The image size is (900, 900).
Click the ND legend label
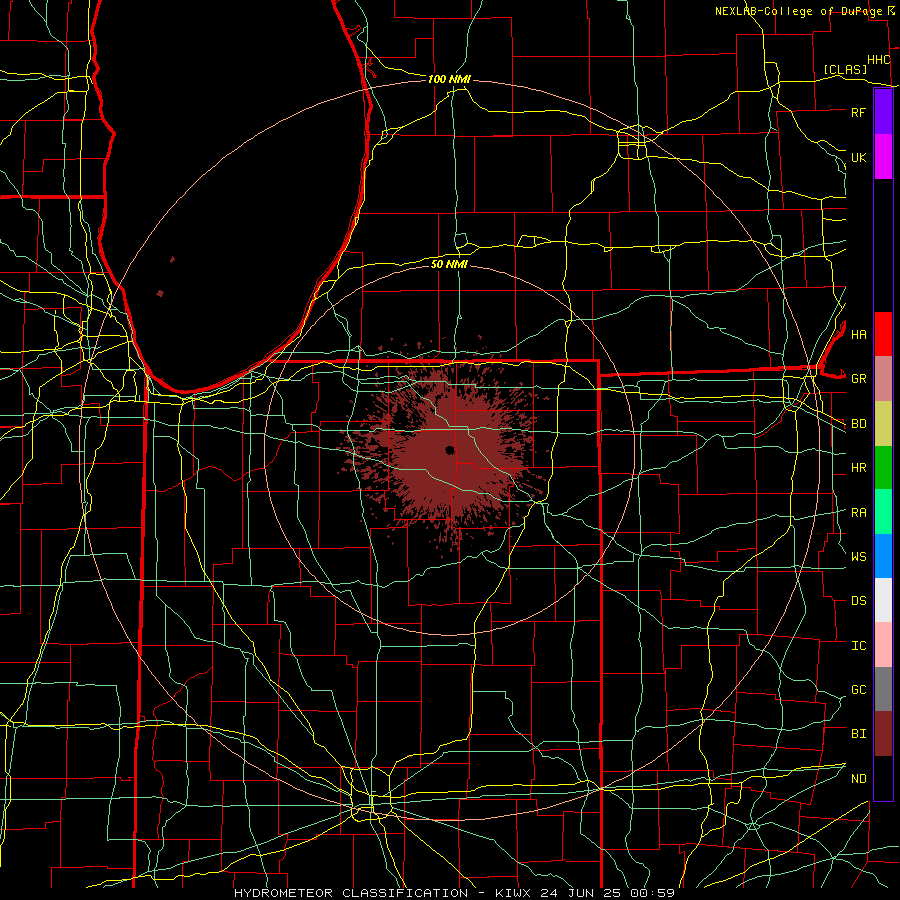[858, 779]
